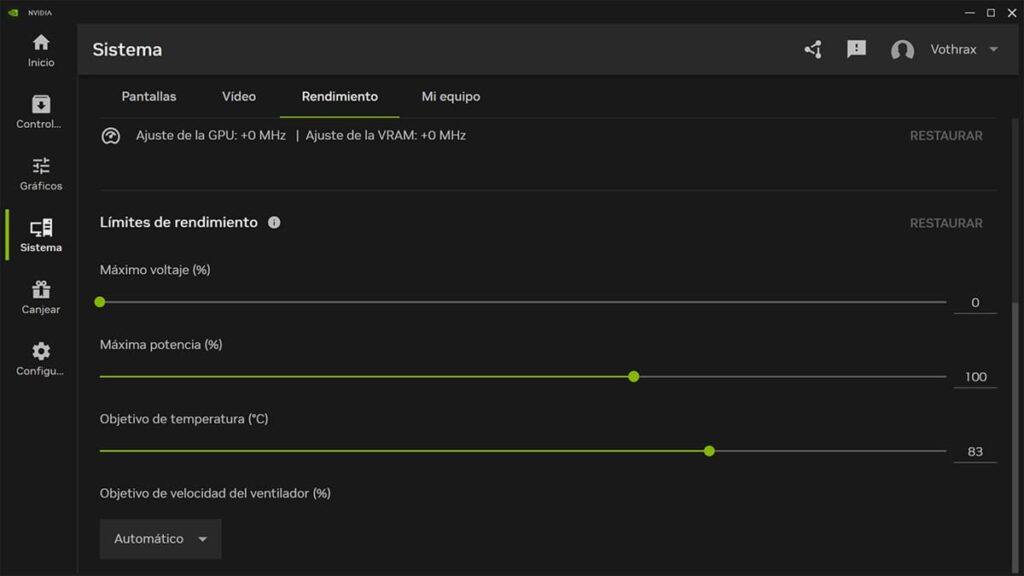
Task: Switch to the Pantallas tab
Action: coord(149,97)
